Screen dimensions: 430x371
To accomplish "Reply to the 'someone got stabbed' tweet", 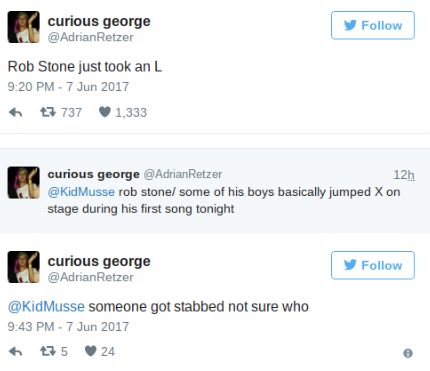I will pyautogui.click(x=15, y=352).
